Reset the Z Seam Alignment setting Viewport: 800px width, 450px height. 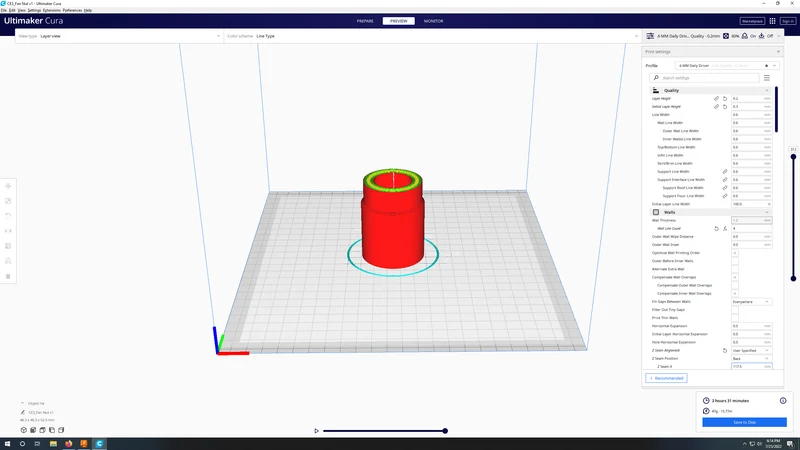[724, 351]
